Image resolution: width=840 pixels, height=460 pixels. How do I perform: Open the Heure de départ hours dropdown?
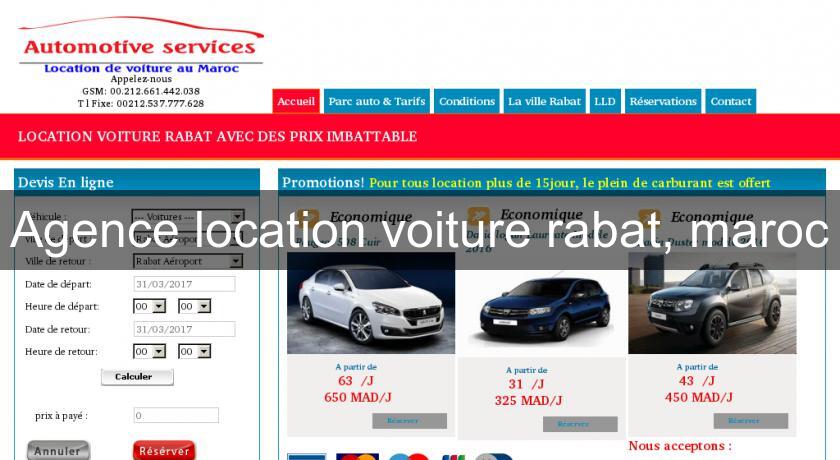(x=149, y=306)
